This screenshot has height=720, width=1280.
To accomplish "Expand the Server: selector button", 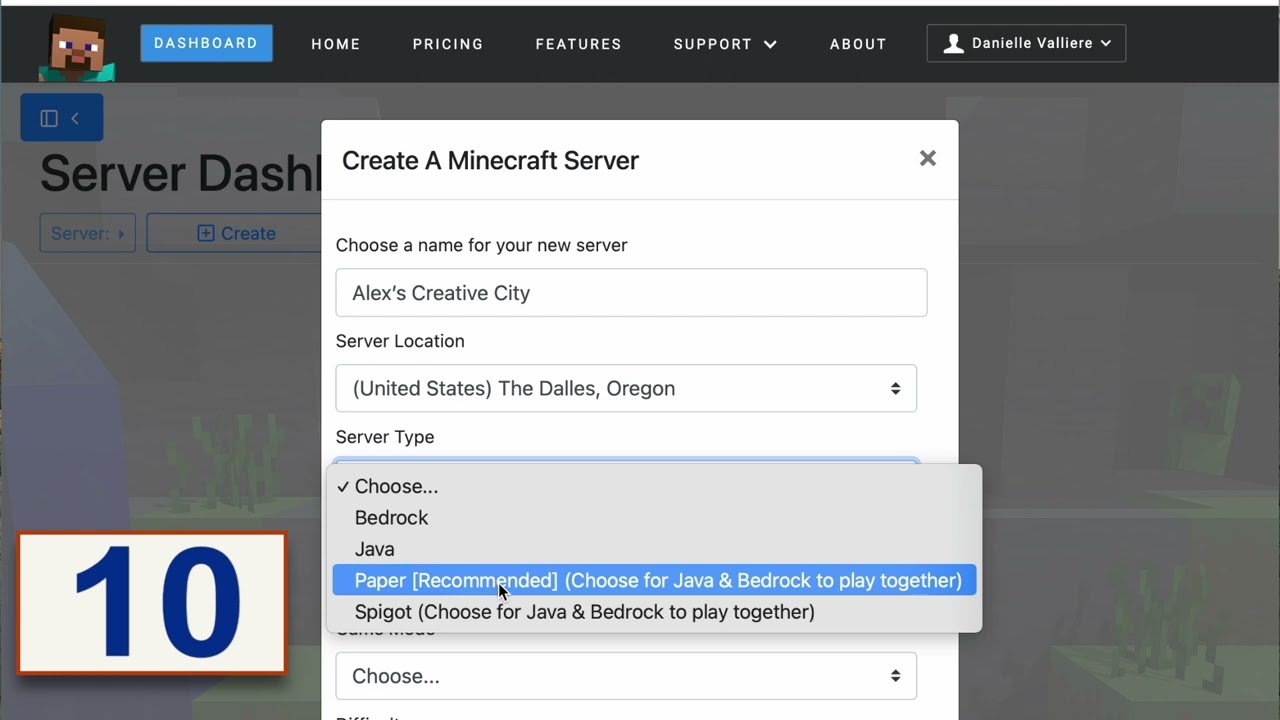I will click(87, 233).
